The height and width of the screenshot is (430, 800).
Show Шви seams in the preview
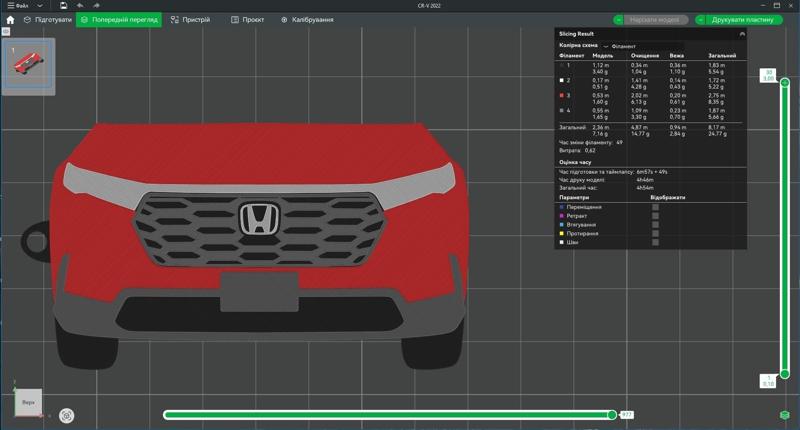point(656,242)
